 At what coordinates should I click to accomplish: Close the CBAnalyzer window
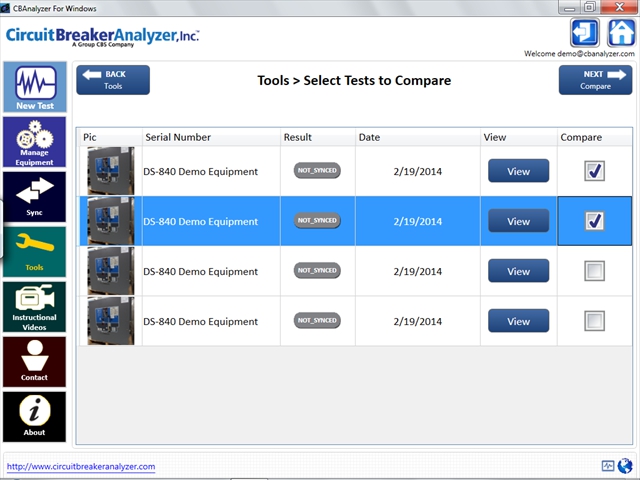tap(620, 7)
